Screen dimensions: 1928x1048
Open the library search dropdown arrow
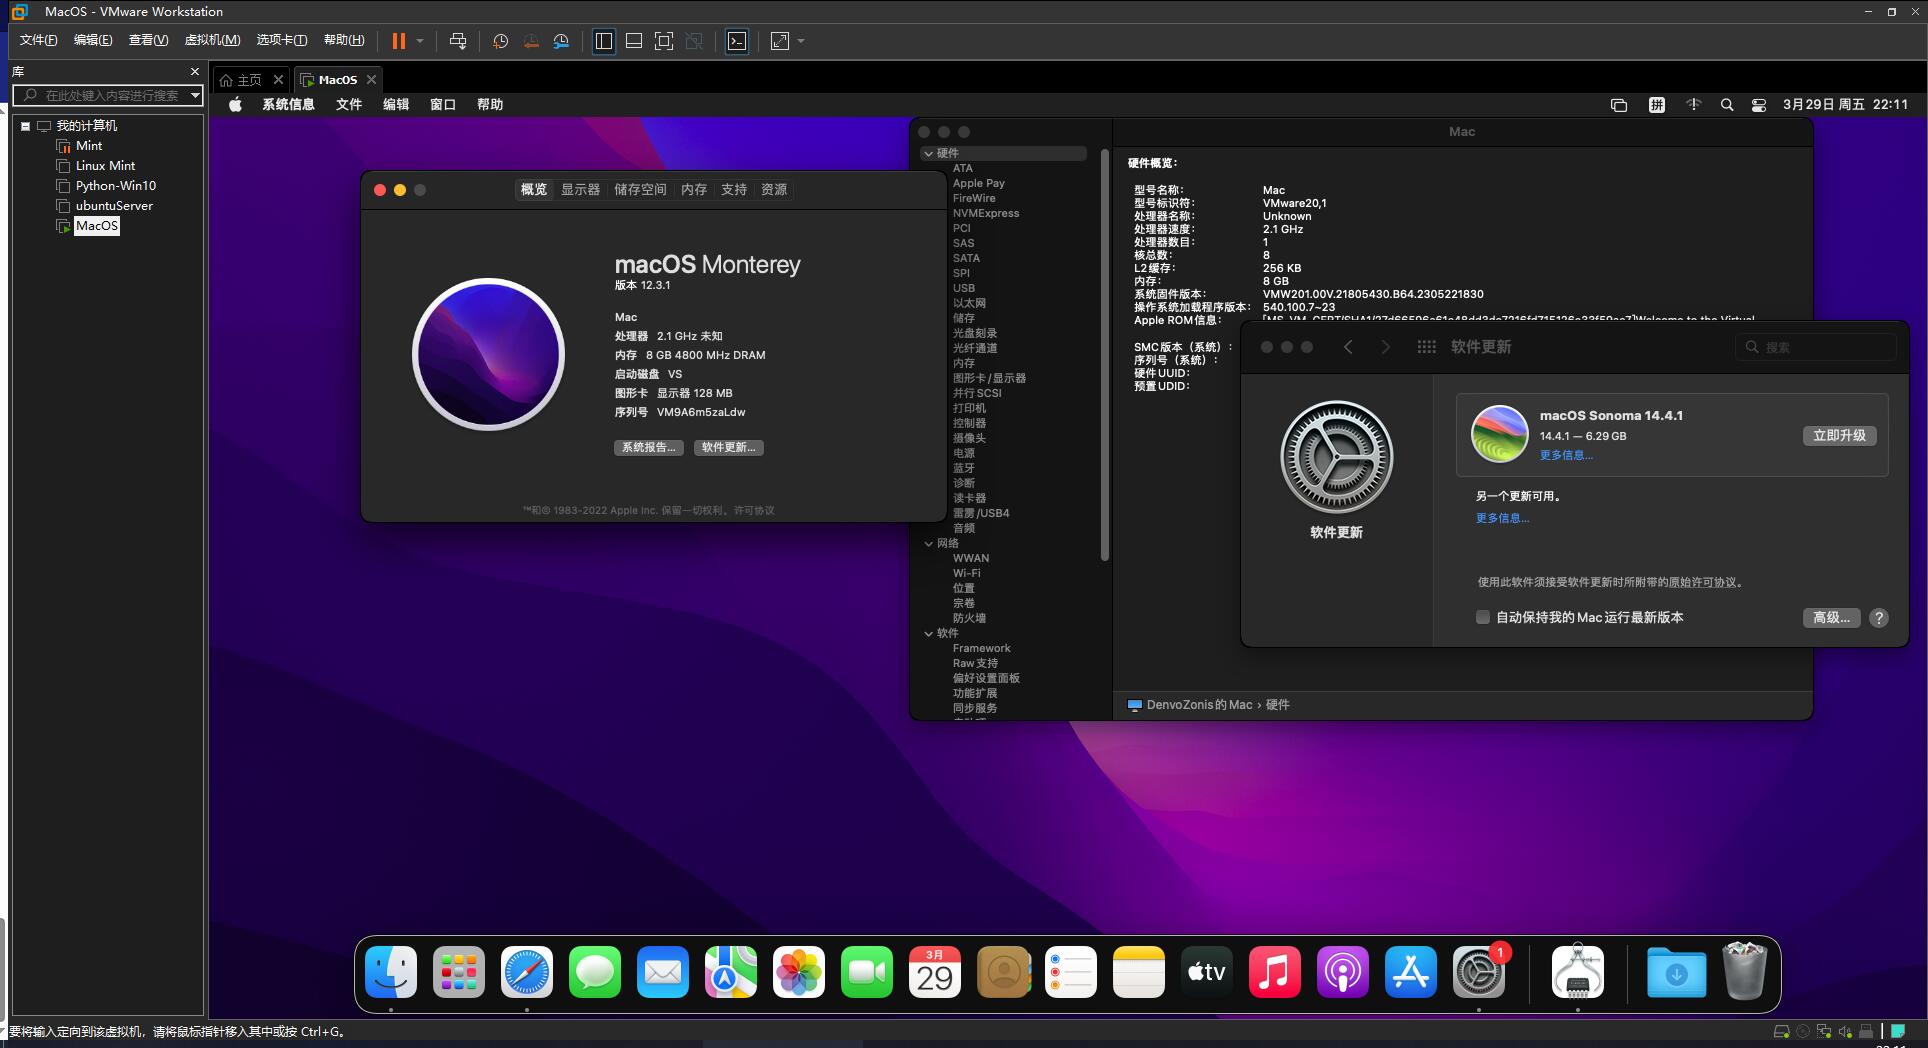pyautogui.click(x=195, y=95)
